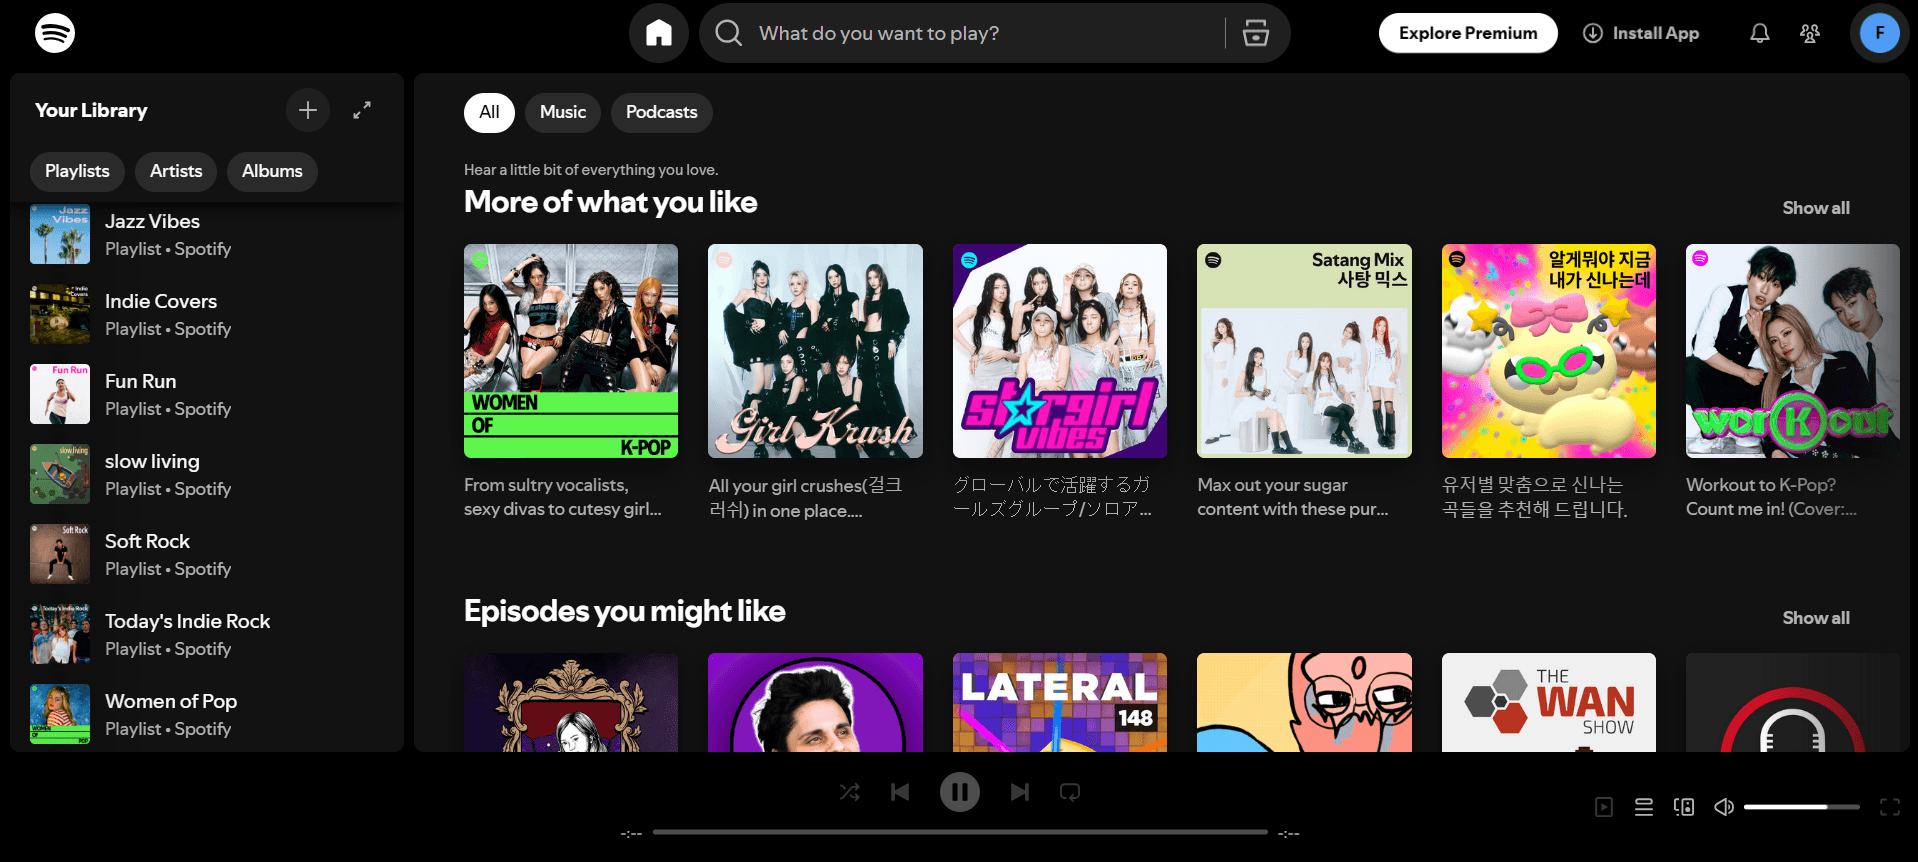Open K-Pop worKout playlist cover

pos(1793,351)
